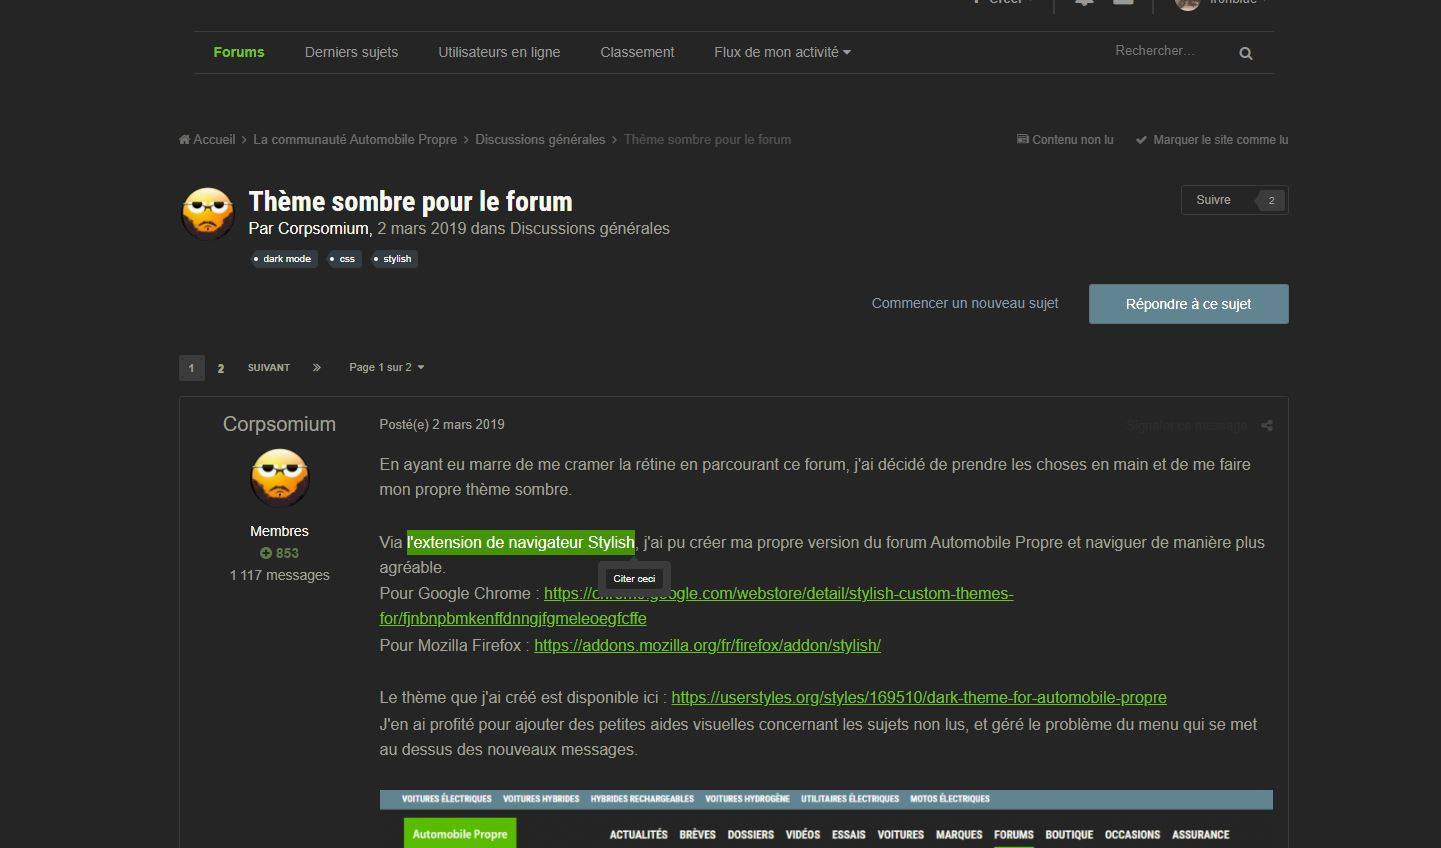Click topic title Thème sombre pour le forum
Image resolution: width=1441 pixels, height=848 pixels.
click(410, 201)
